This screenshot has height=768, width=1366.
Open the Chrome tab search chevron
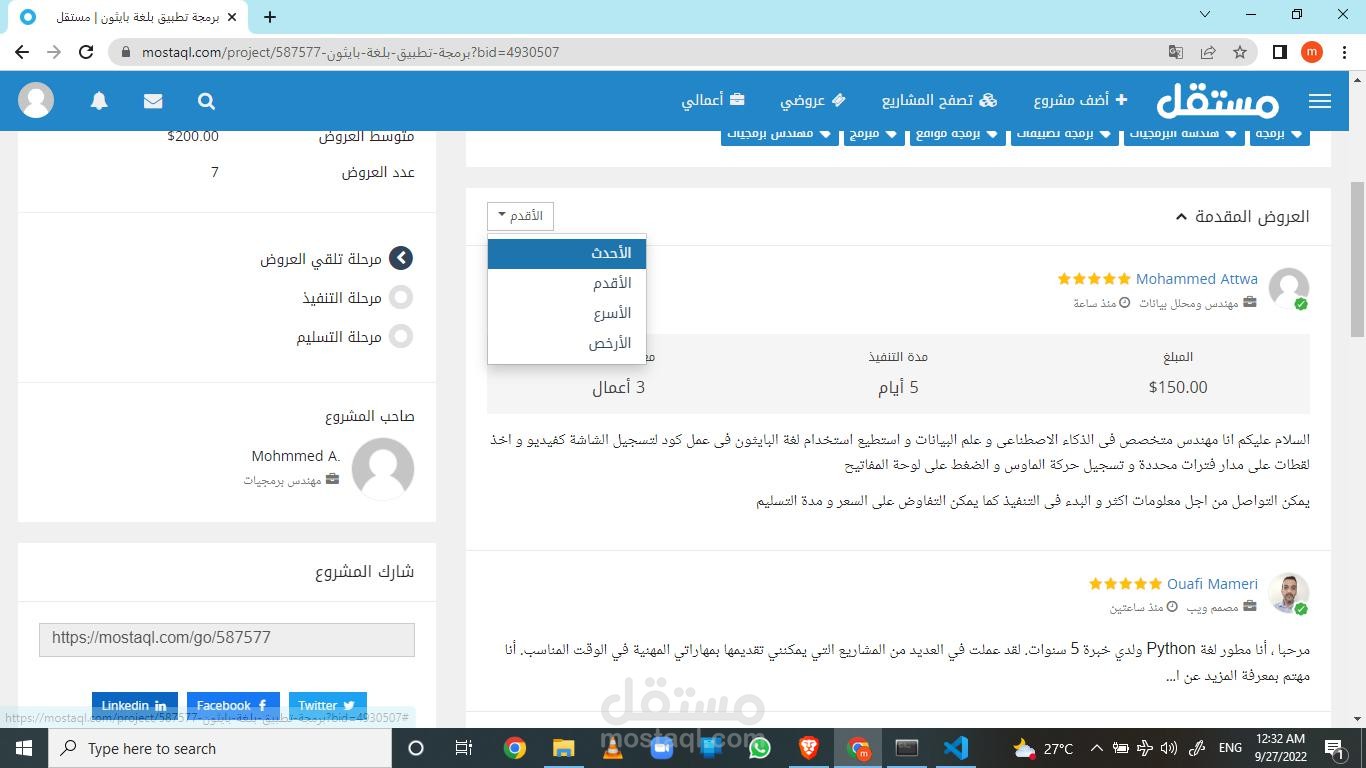pos(1205,14)
